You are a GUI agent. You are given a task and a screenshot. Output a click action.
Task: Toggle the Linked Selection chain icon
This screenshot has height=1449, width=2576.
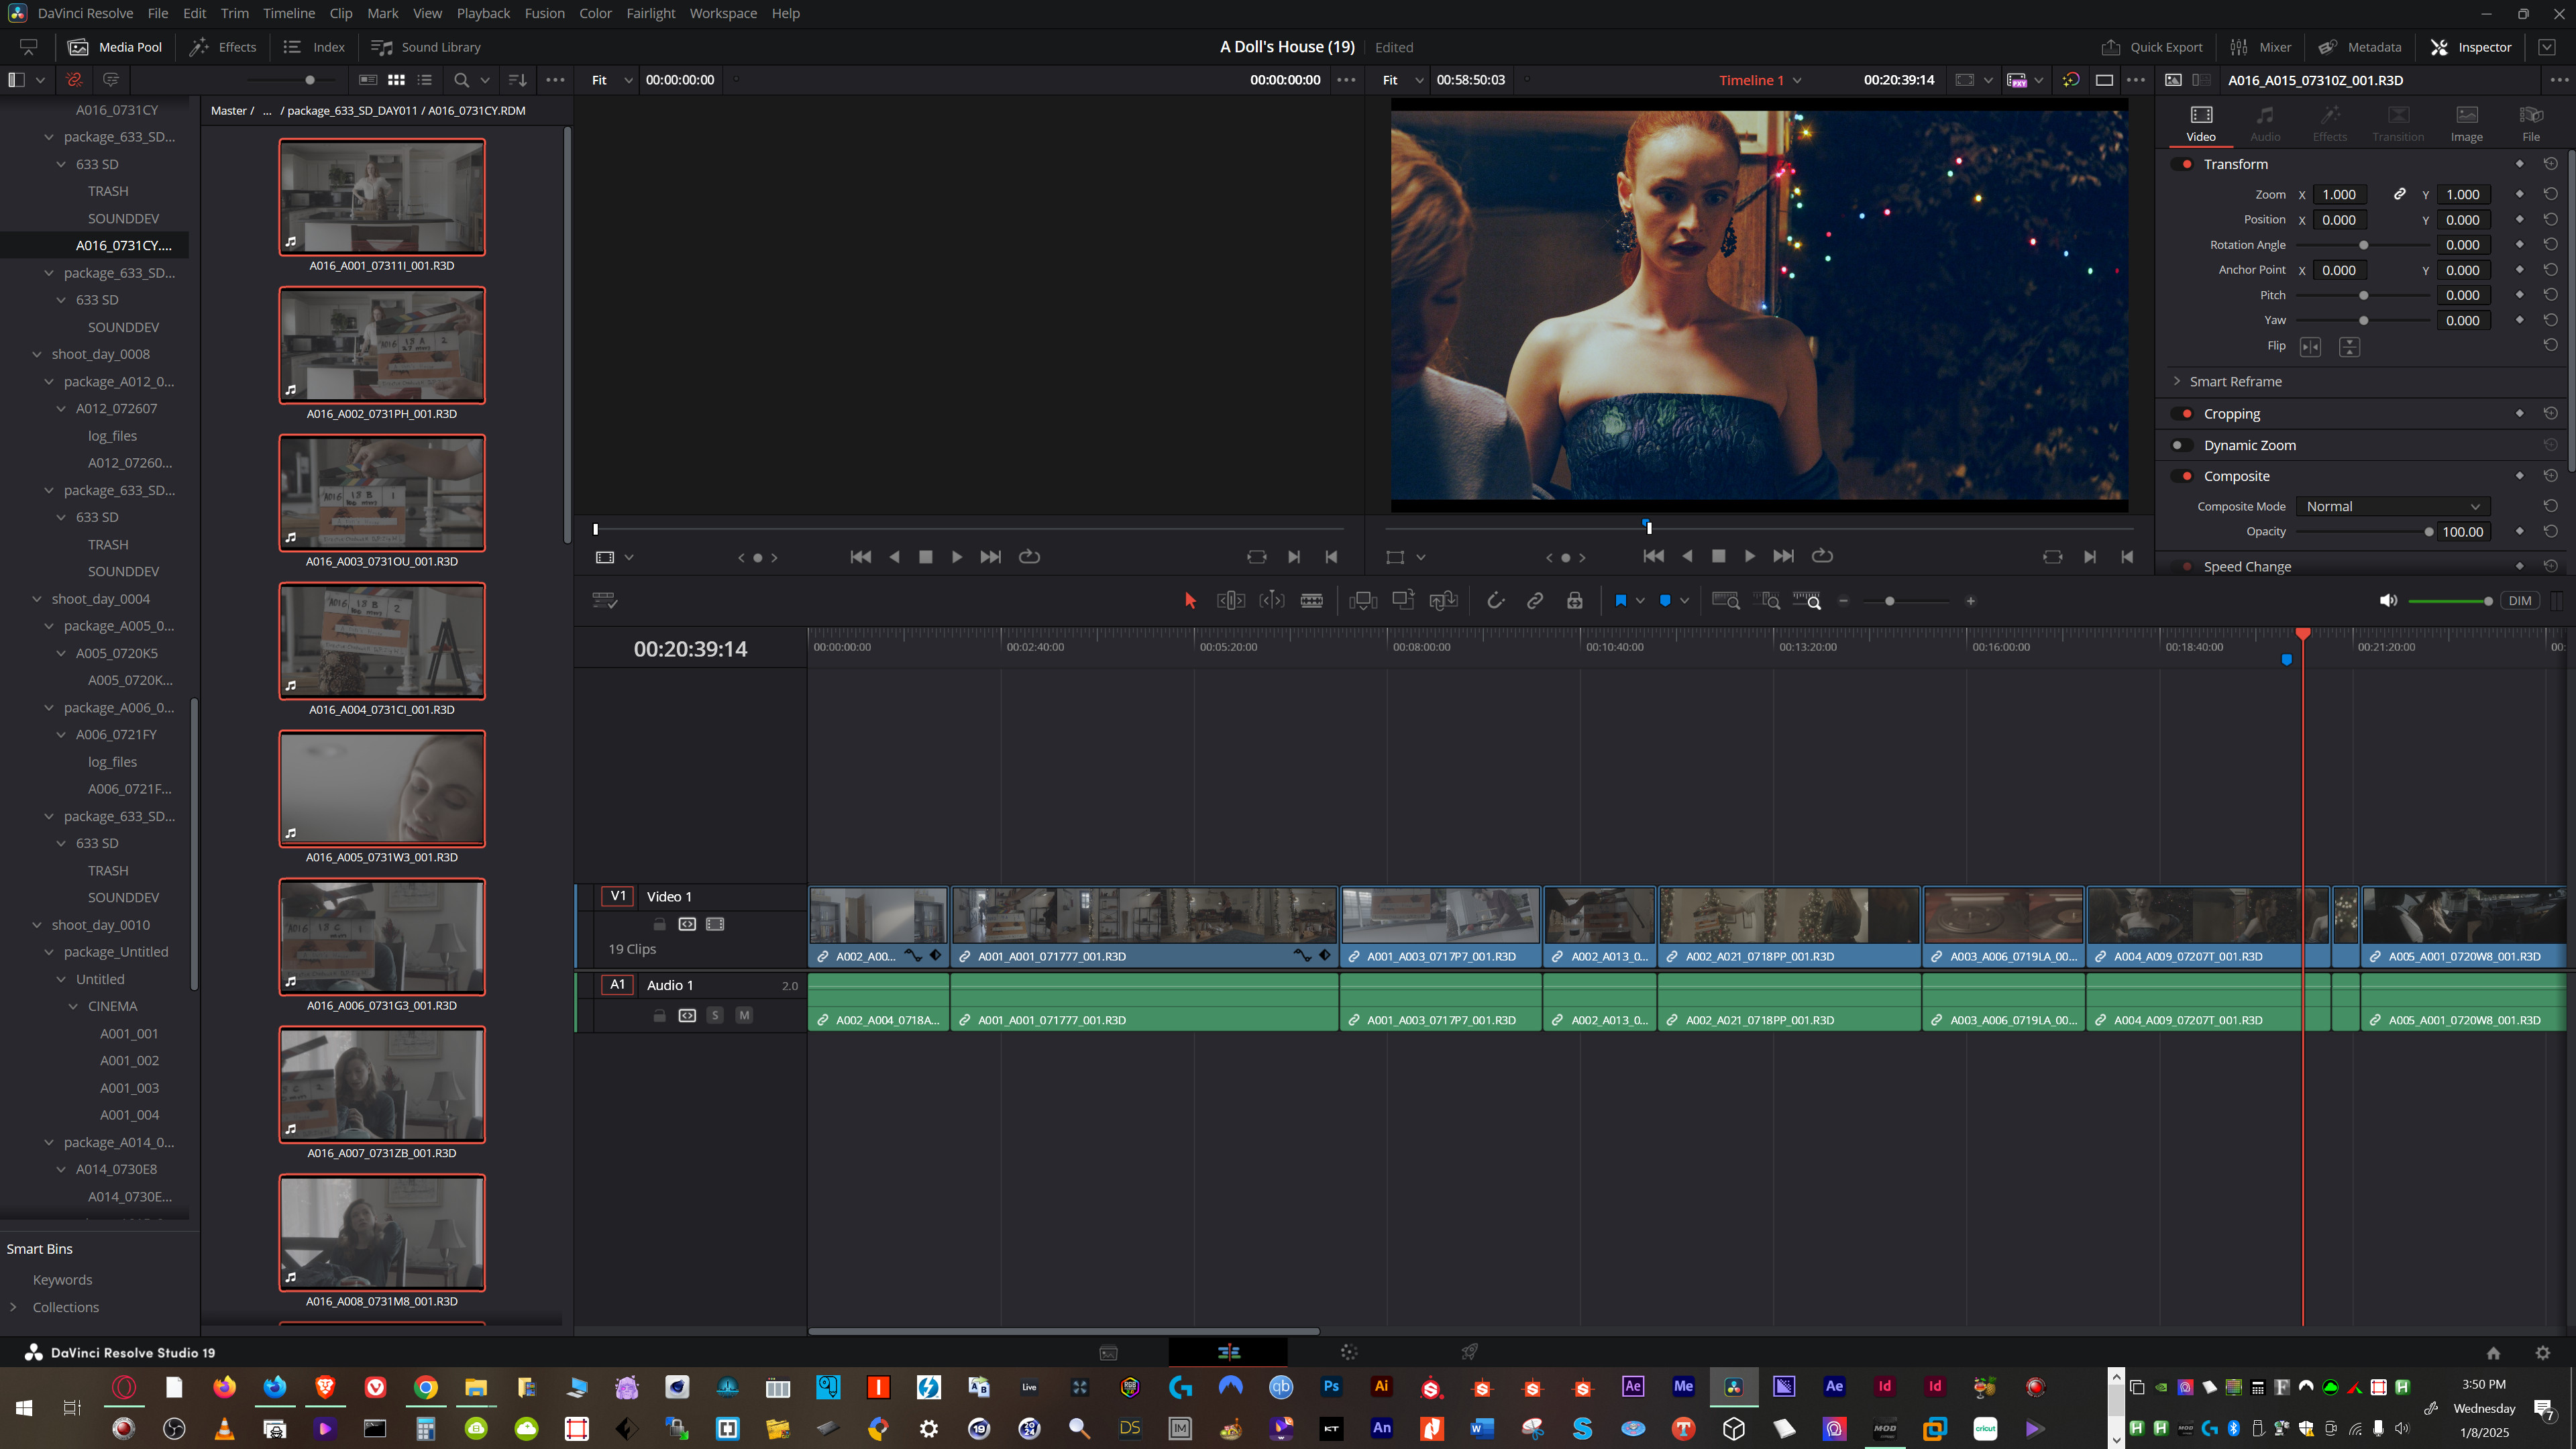tap(1535, 601)
